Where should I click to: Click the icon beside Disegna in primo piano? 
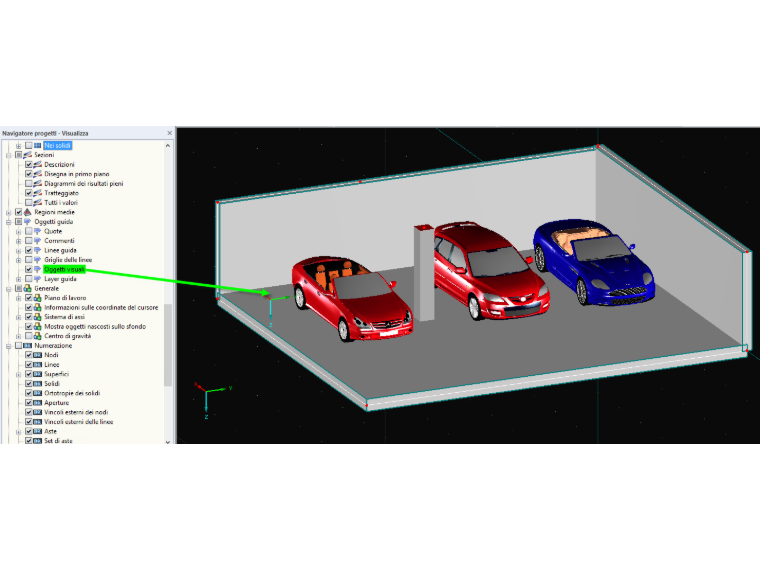(37, 174)
